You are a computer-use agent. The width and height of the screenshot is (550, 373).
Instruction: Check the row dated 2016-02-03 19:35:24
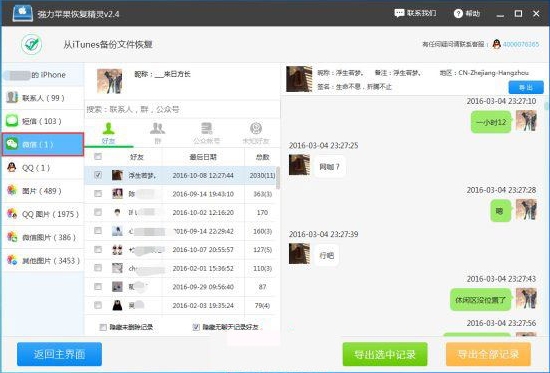click(x=98, y=305)
